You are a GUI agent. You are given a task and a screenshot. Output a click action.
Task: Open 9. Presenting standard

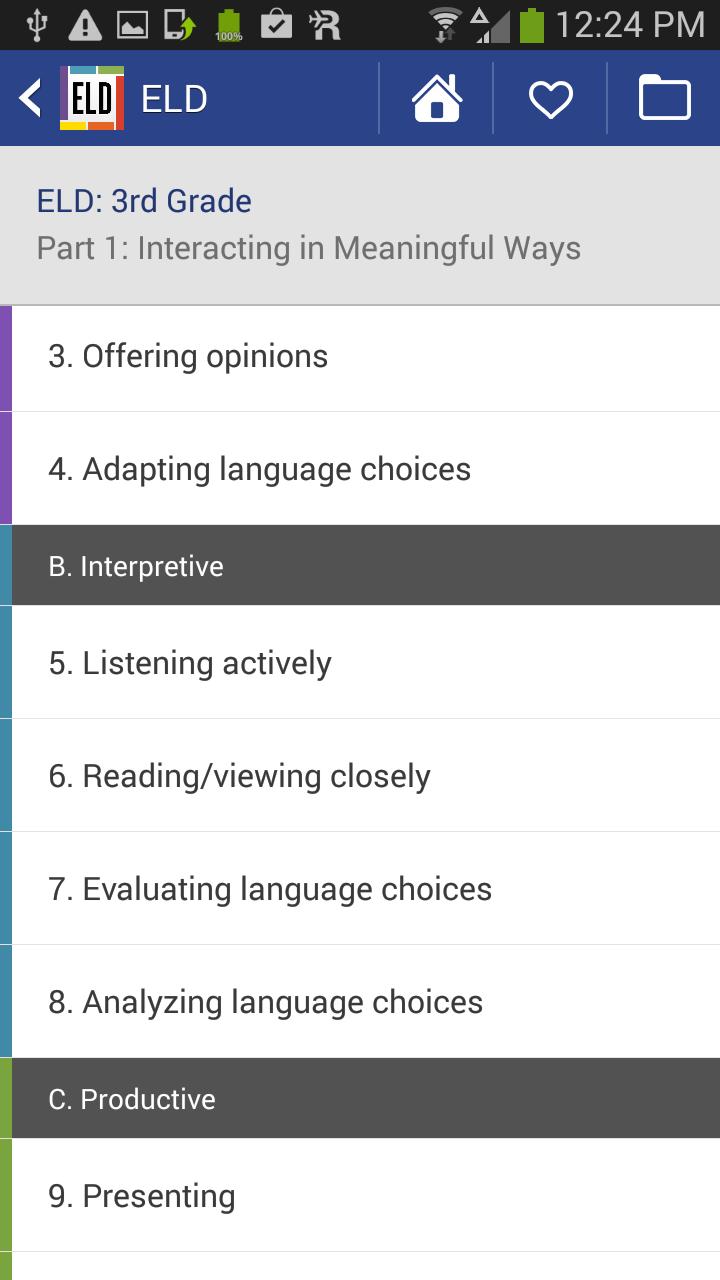[x=360, y=1196]
